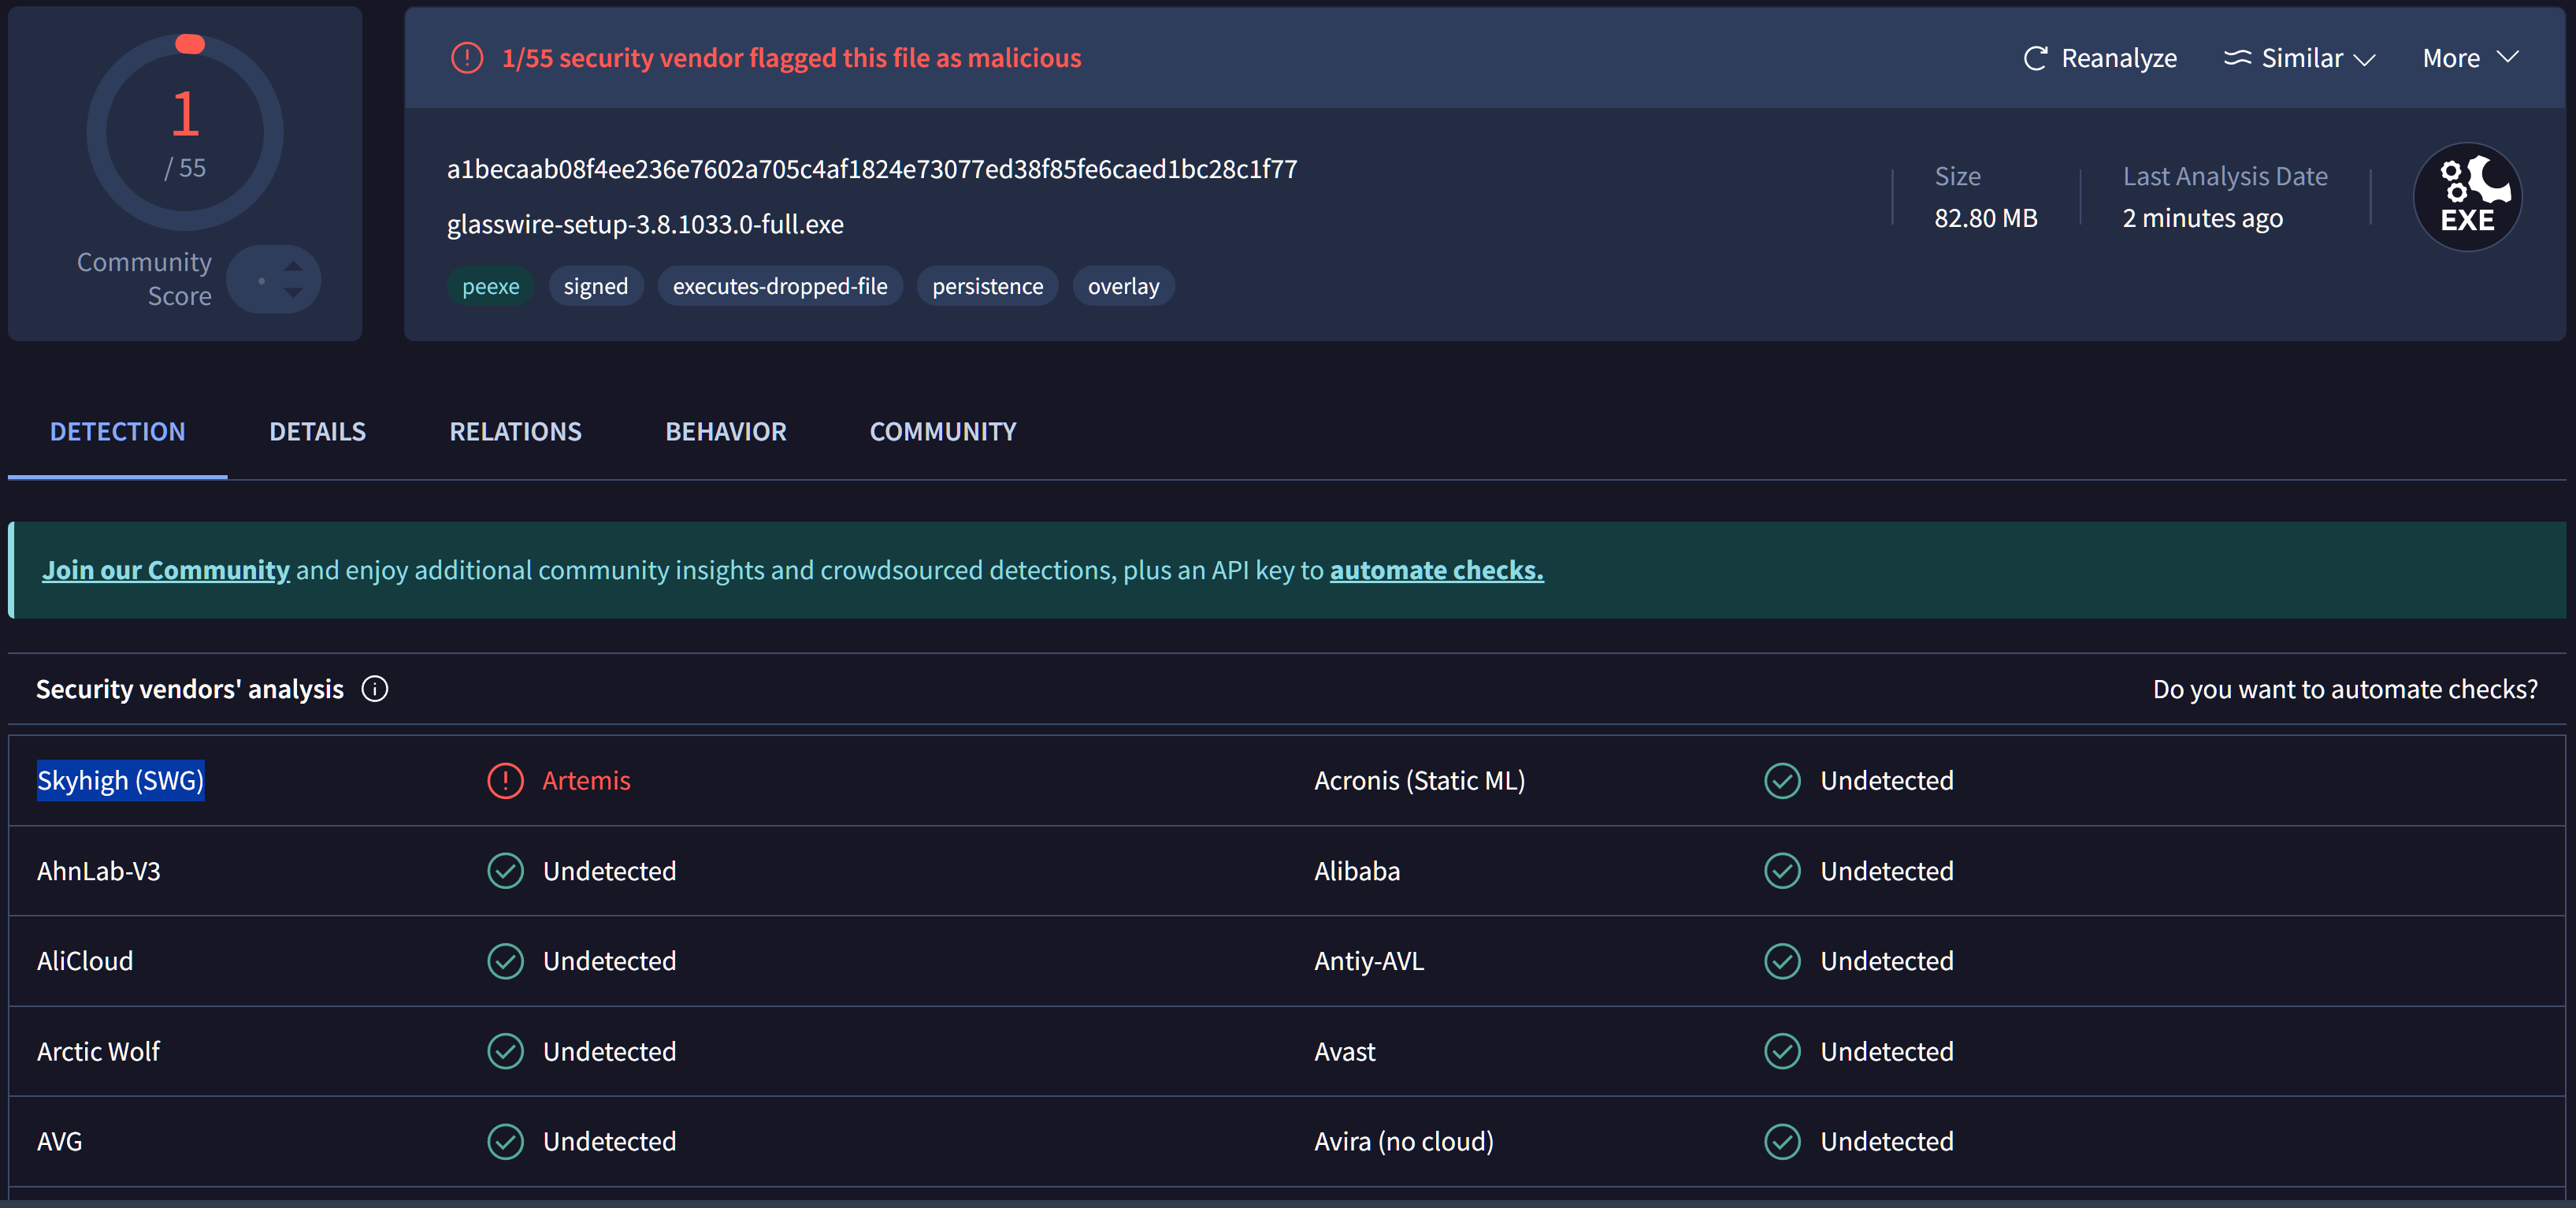
Task: Click the Security vendors' analysis heading
Action: (x=190, y=689)
